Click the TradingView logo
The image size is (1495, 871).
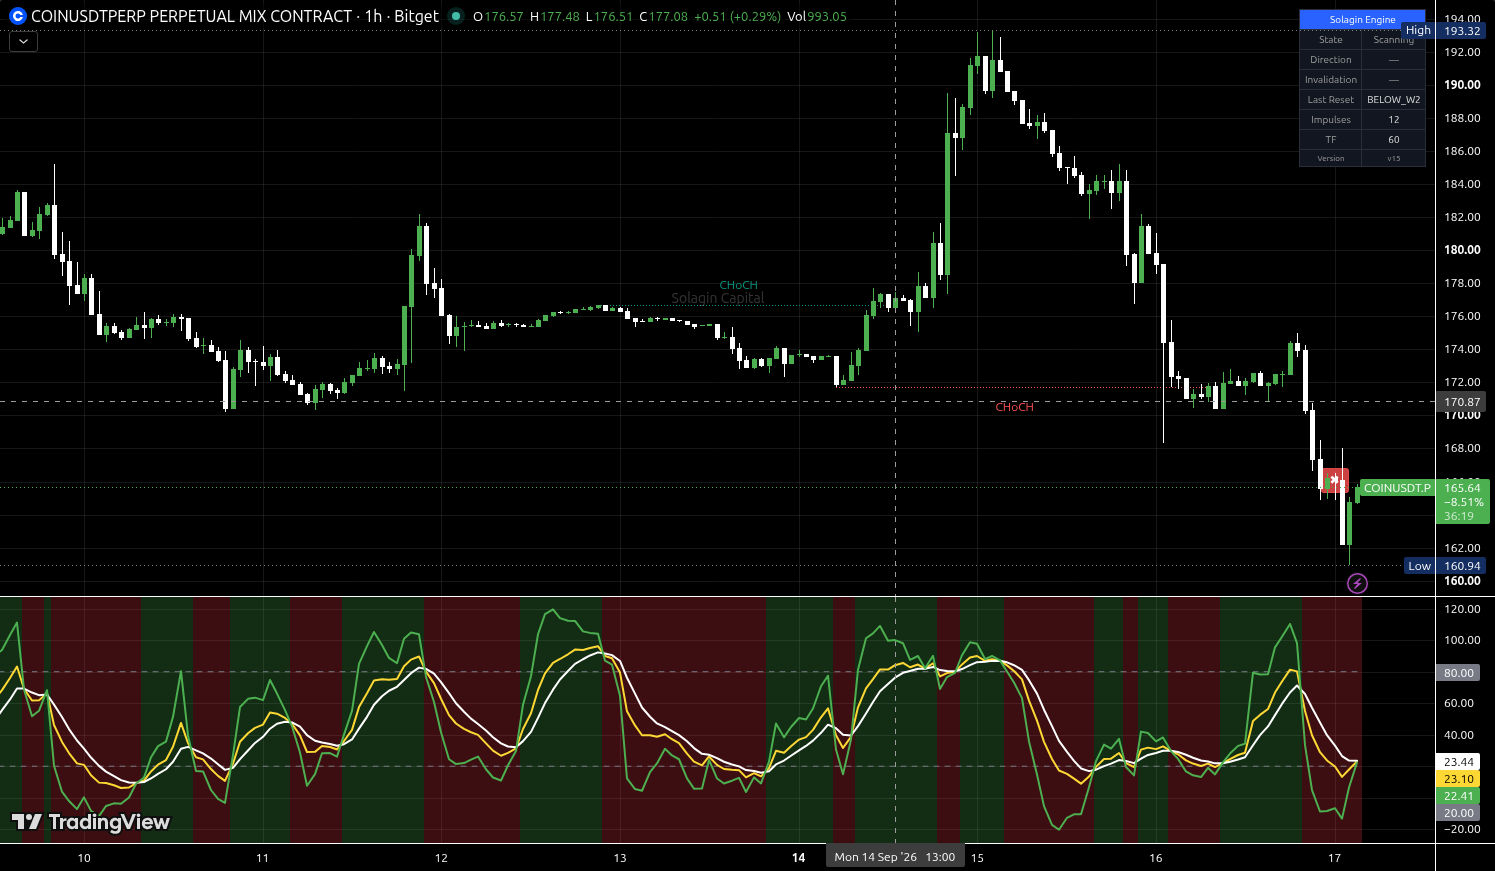[91, 822]
